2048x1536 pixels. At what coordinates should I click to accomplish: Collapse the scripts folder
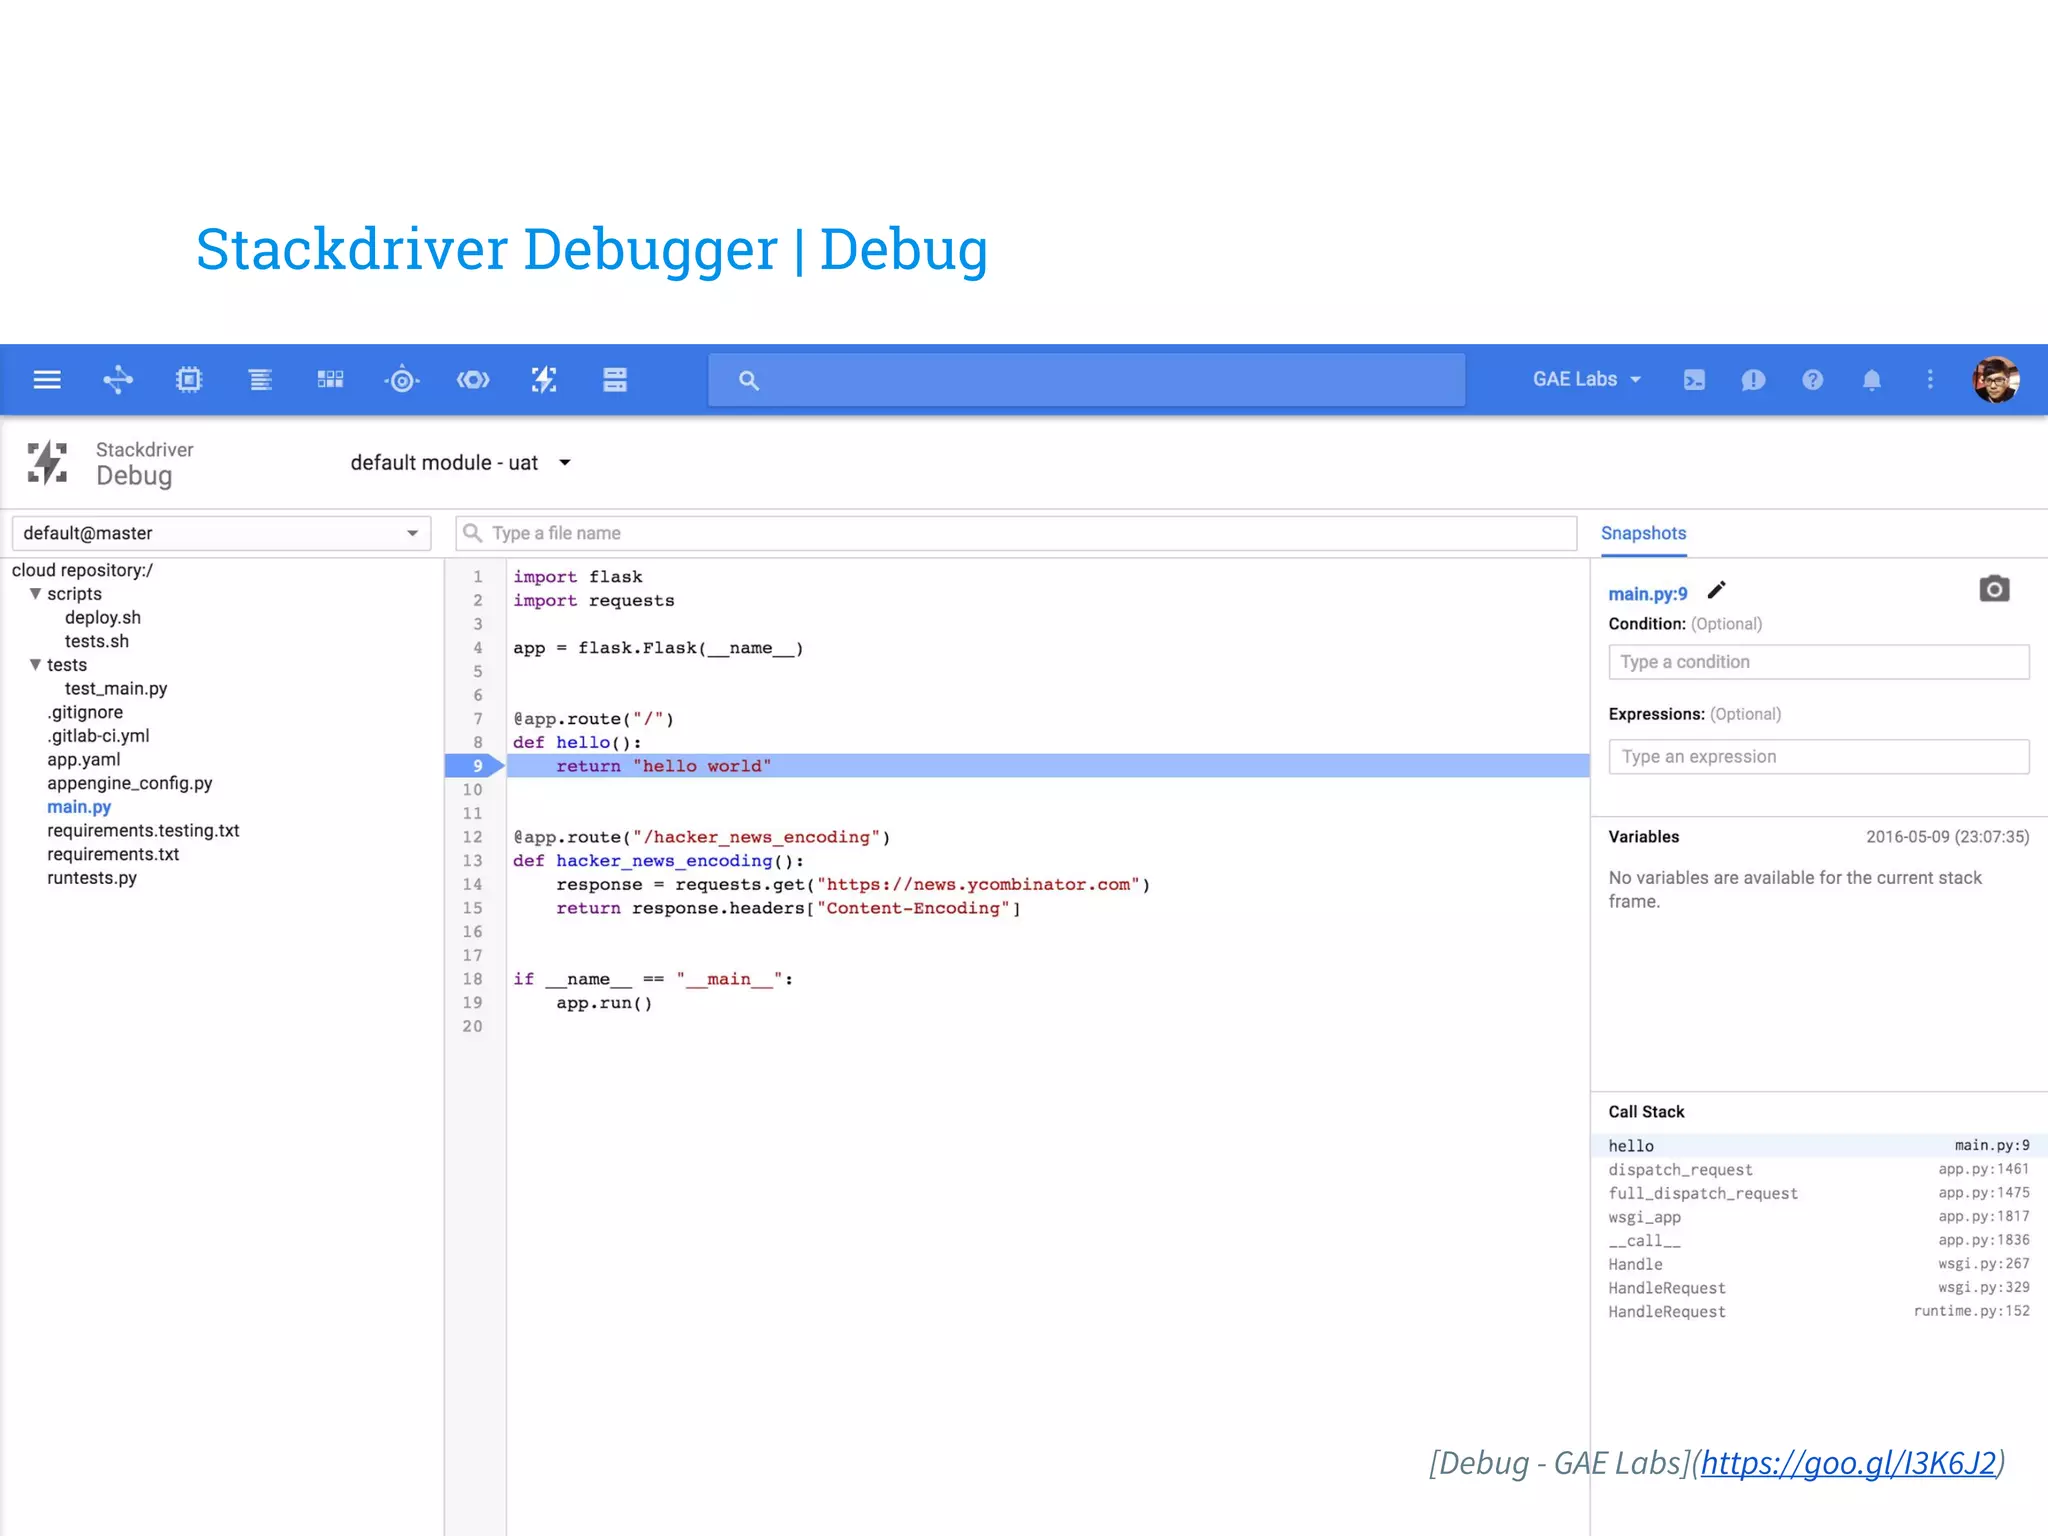[36, 594]
